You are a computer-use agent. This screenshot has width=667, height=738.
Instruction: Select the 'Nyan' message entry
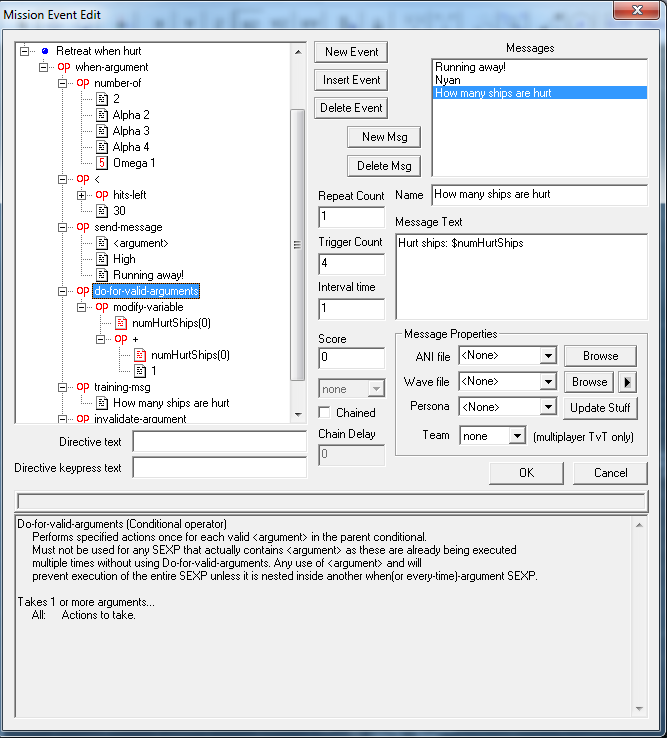[539, 80]
